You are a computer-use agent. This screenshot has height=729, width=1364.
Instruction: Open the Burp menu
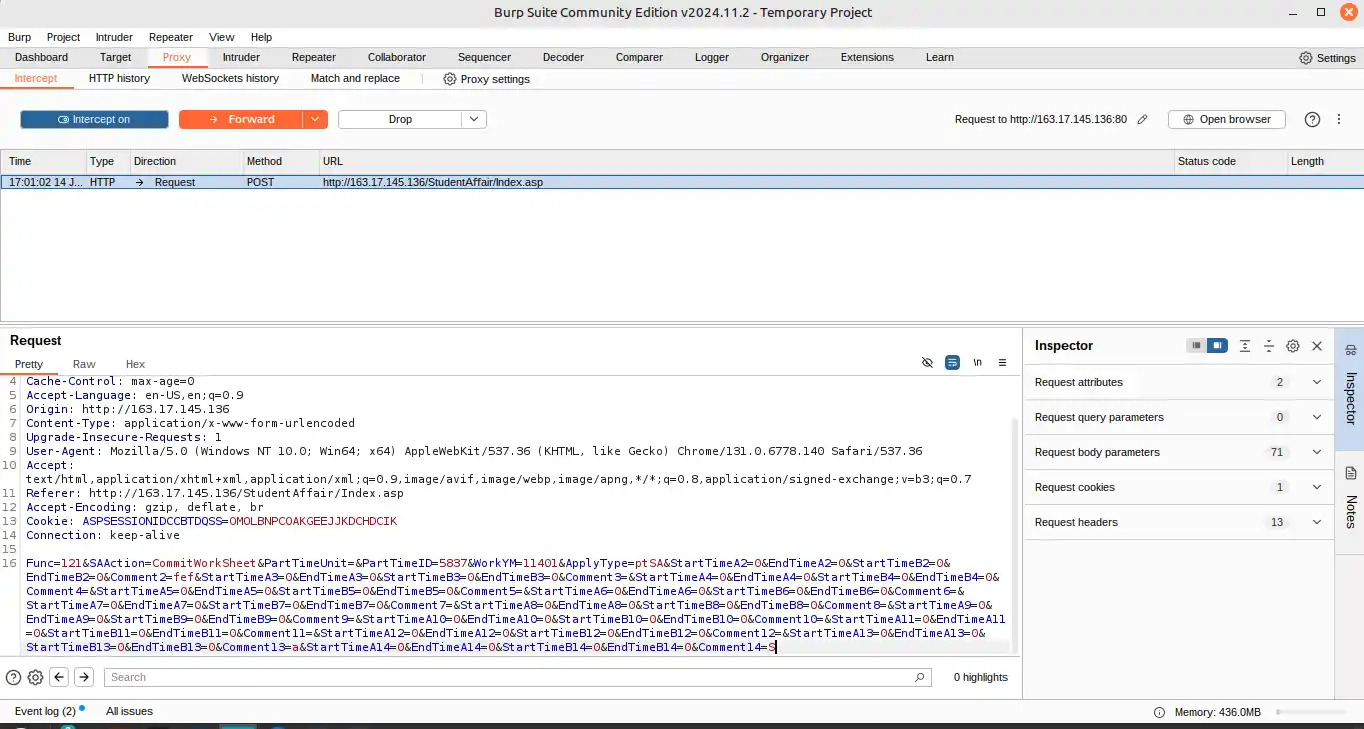point(19,37)
